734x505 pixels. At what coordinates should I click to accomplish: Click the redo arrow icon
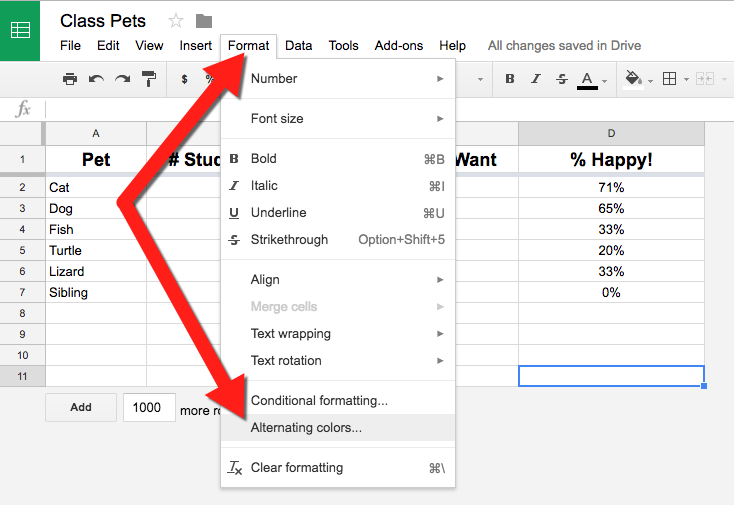[x=122, y=79]
